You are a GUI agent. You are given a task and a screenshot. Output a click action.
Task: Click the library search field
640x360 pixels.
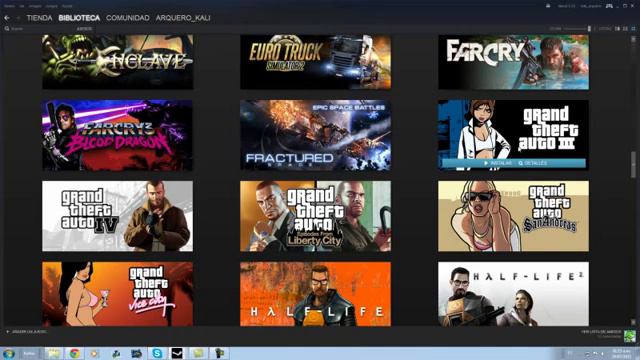pyautogui.click(x=39, y=29)
